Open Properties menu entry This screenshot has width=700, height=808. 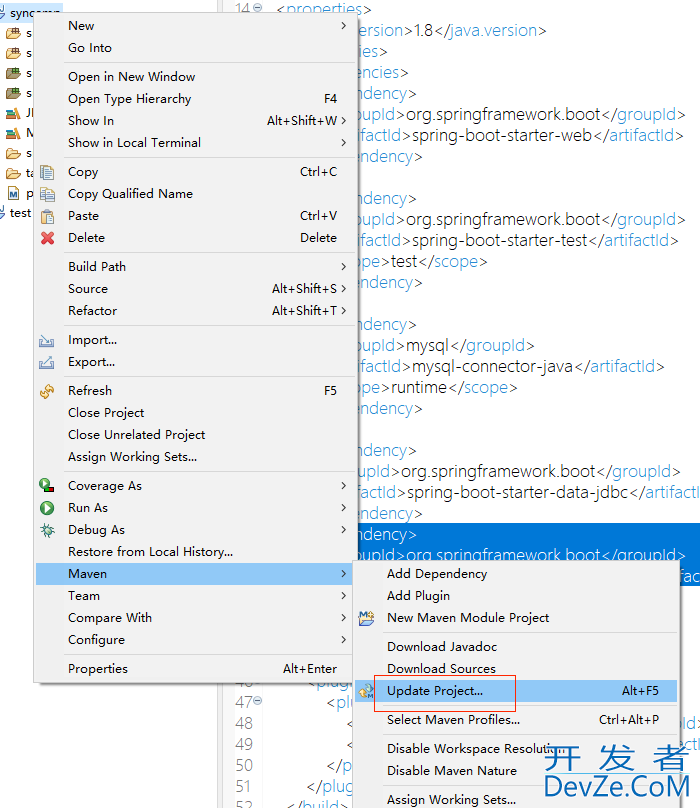pyautogui.click(x=195, y=669)
